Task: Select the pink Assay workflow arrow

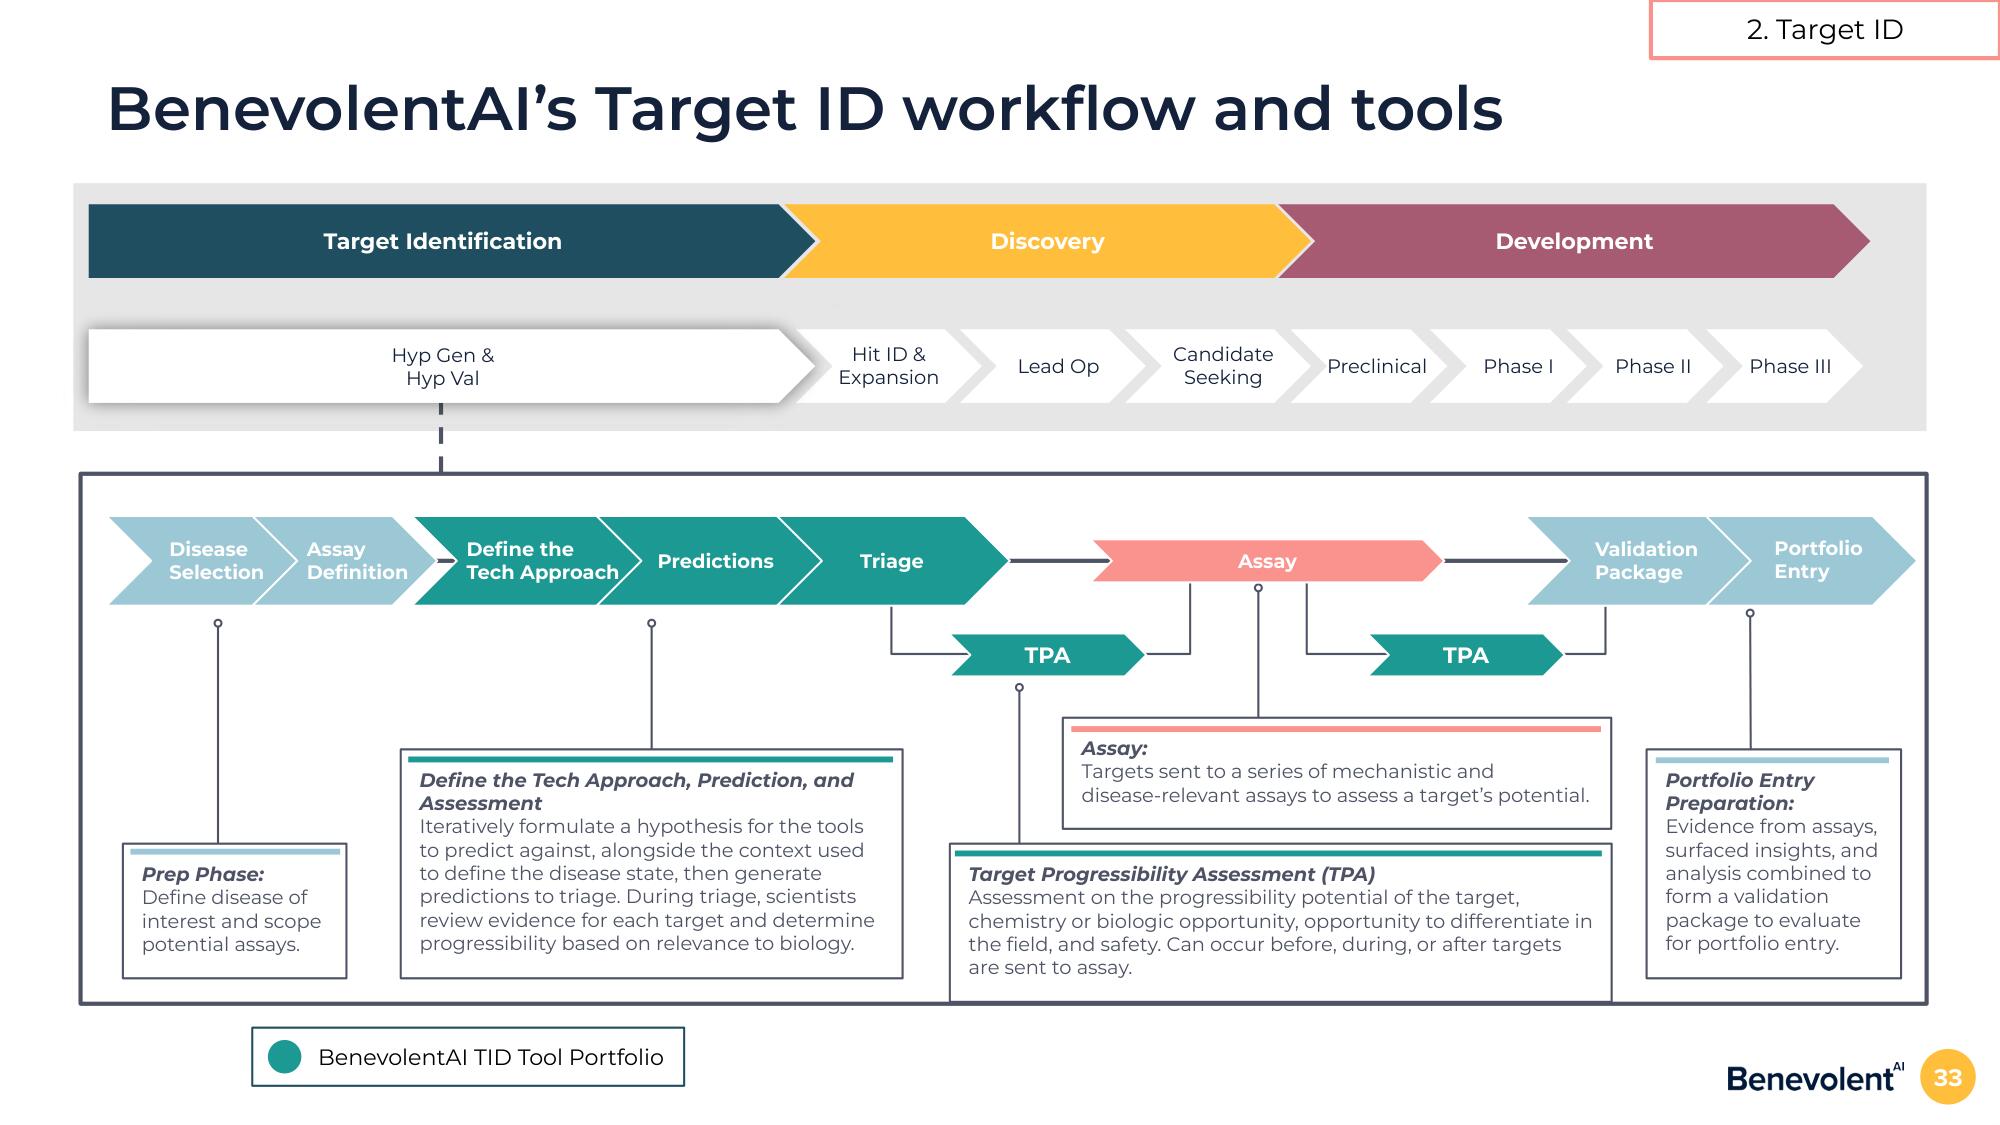Action: click(1267, 561)
